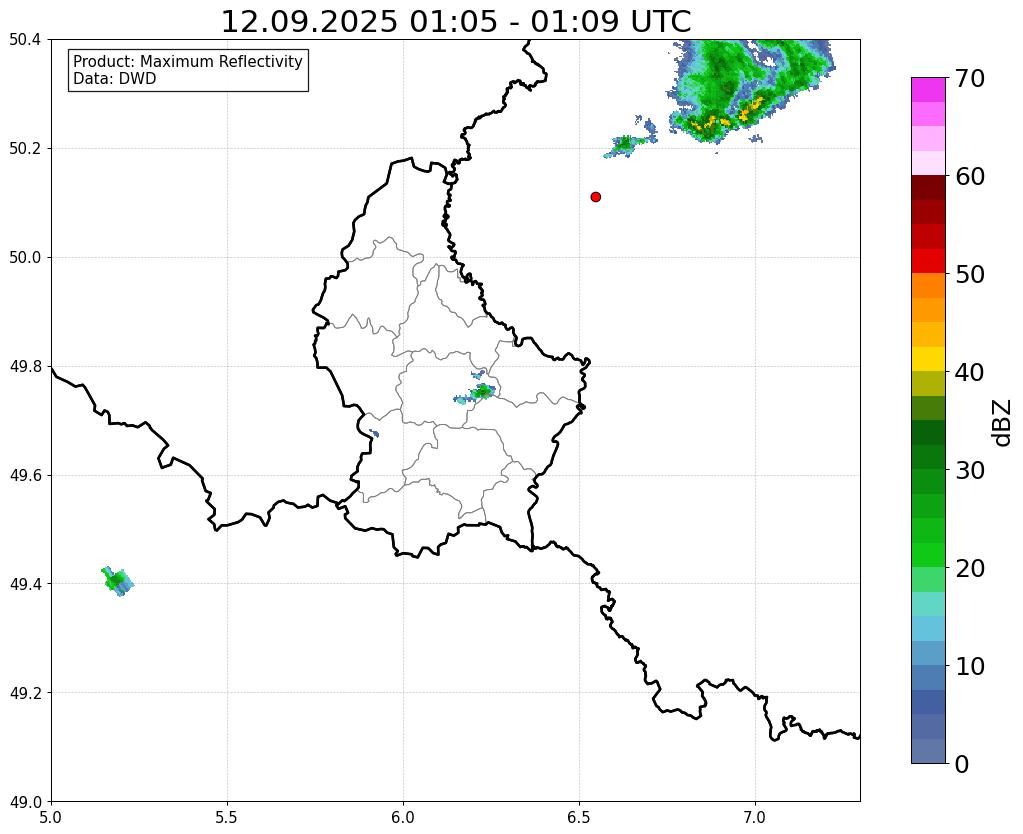Select the magenta swatch near 70 dBZ
Viewport: 1023px width, 834px height.
click(x=928, y=90)
